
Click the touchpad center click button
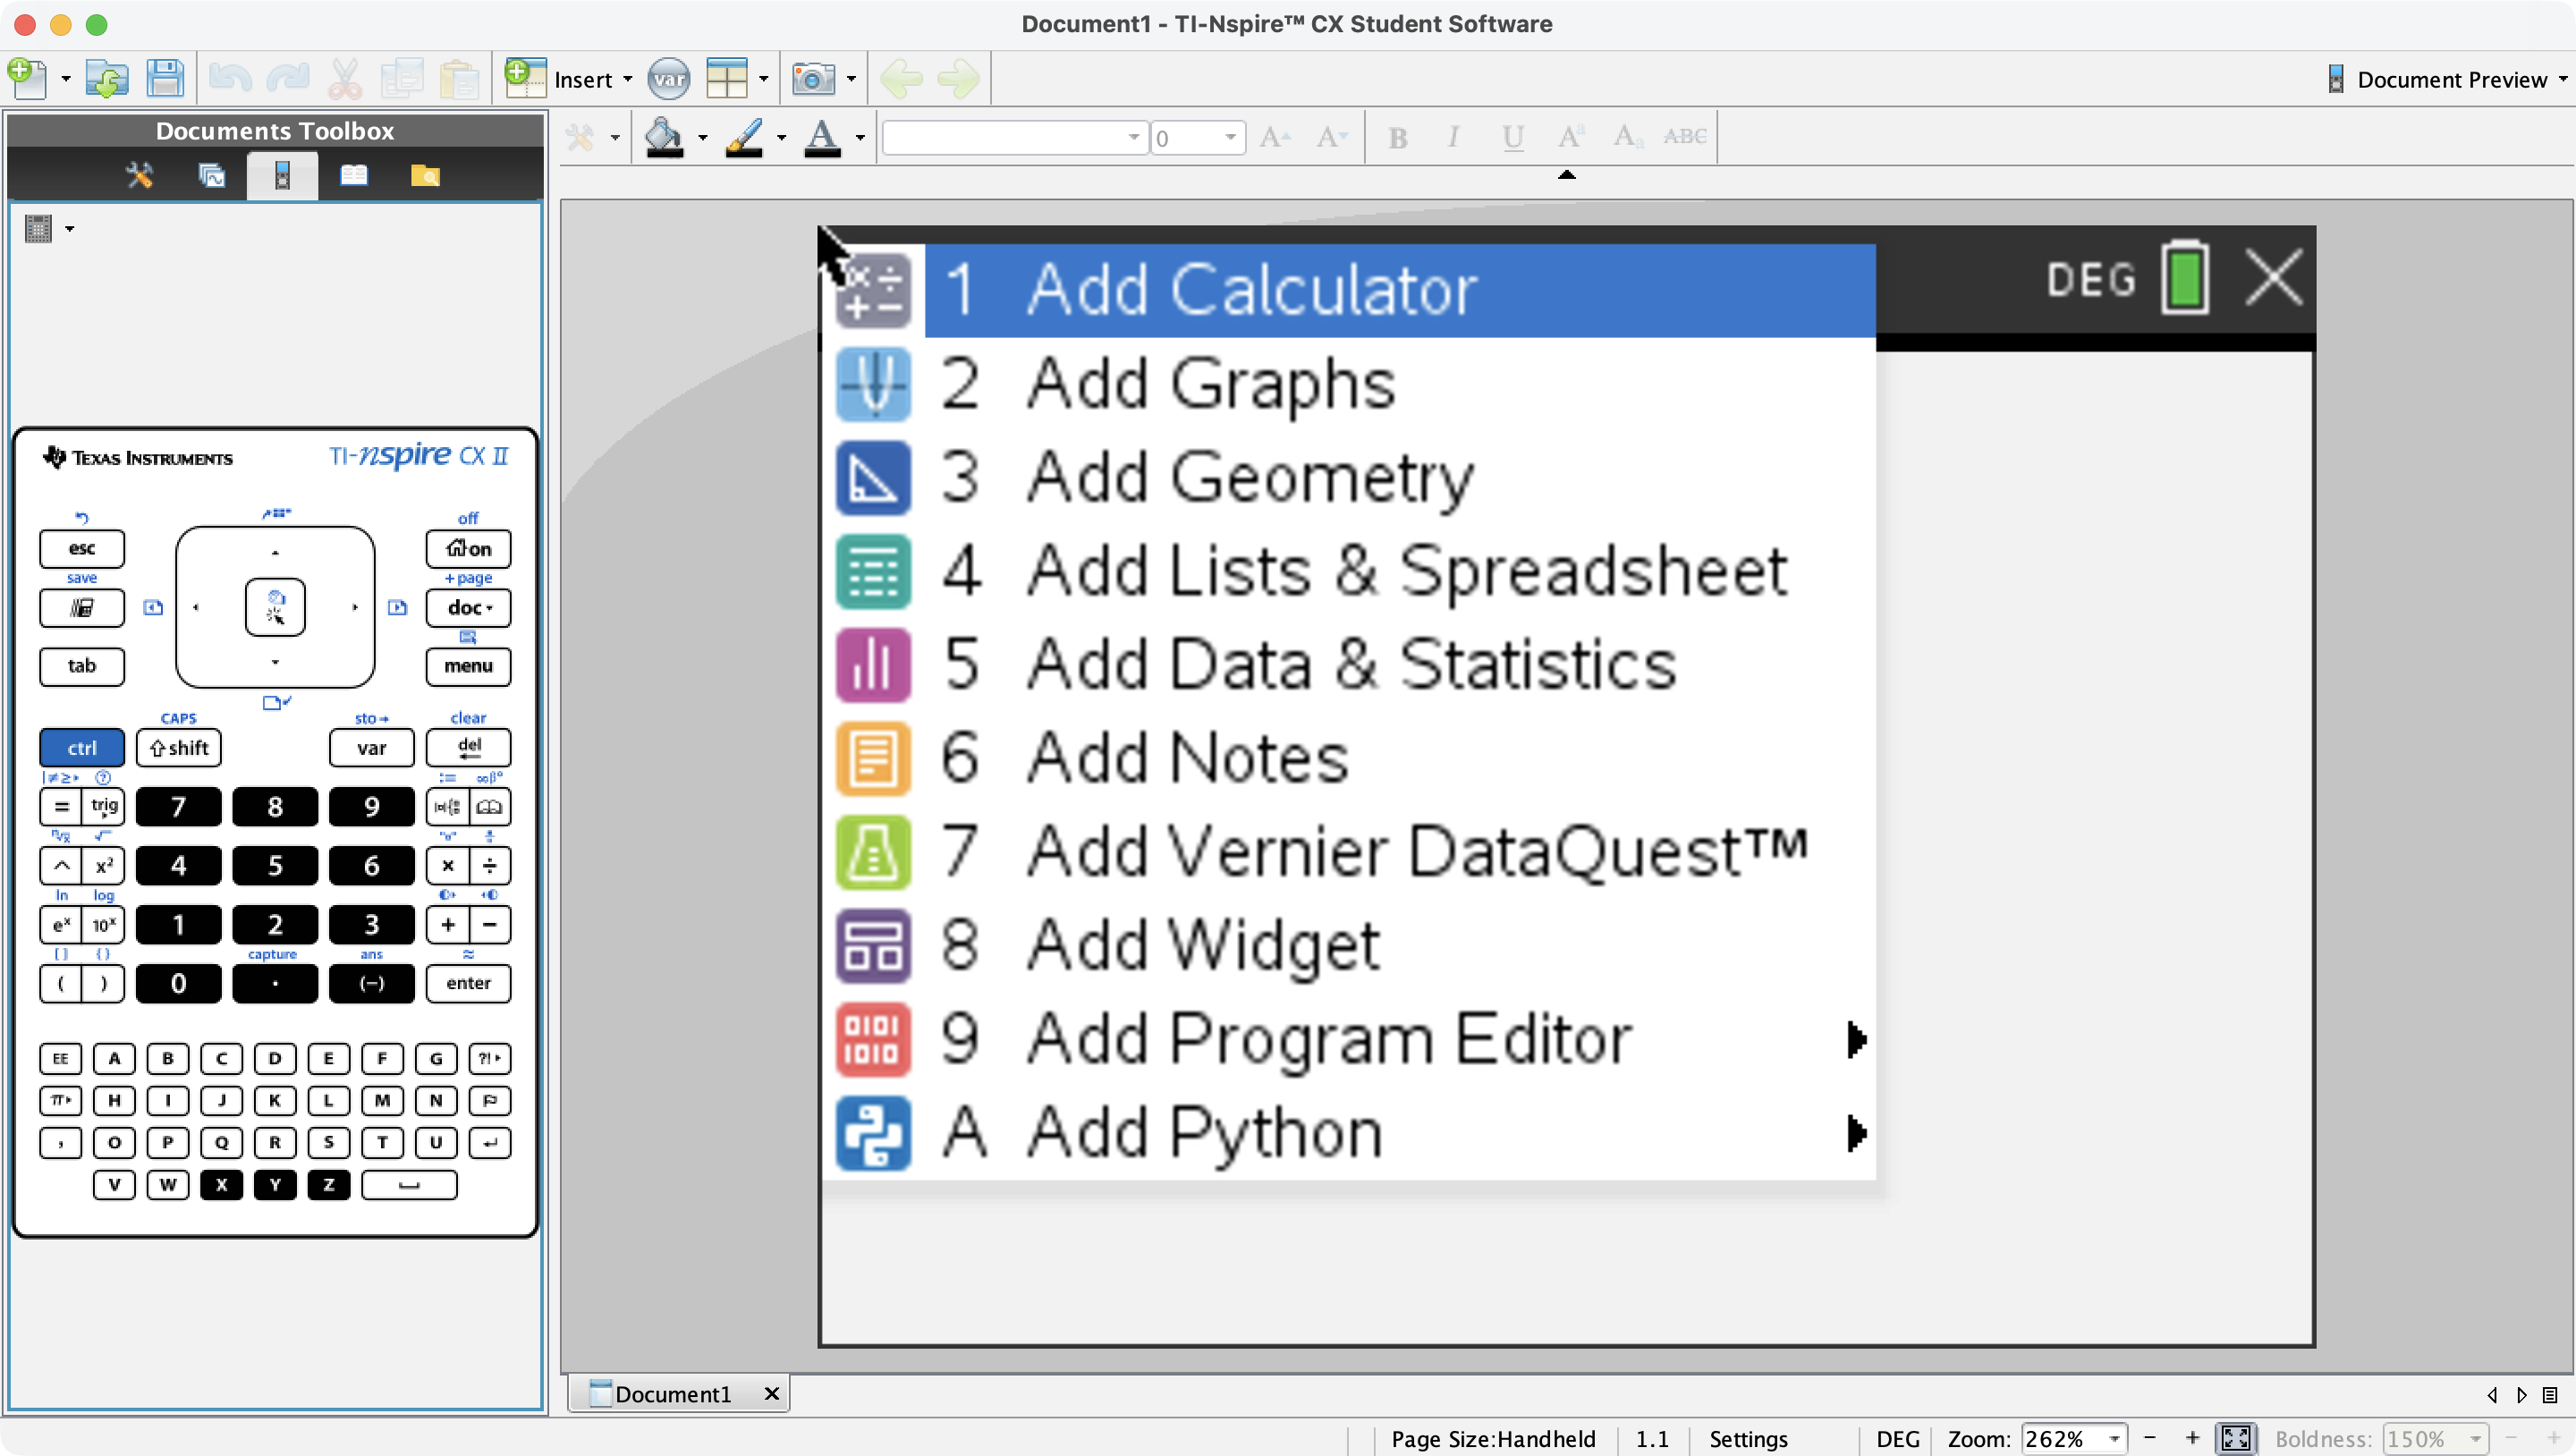click(x=275, y=607)
